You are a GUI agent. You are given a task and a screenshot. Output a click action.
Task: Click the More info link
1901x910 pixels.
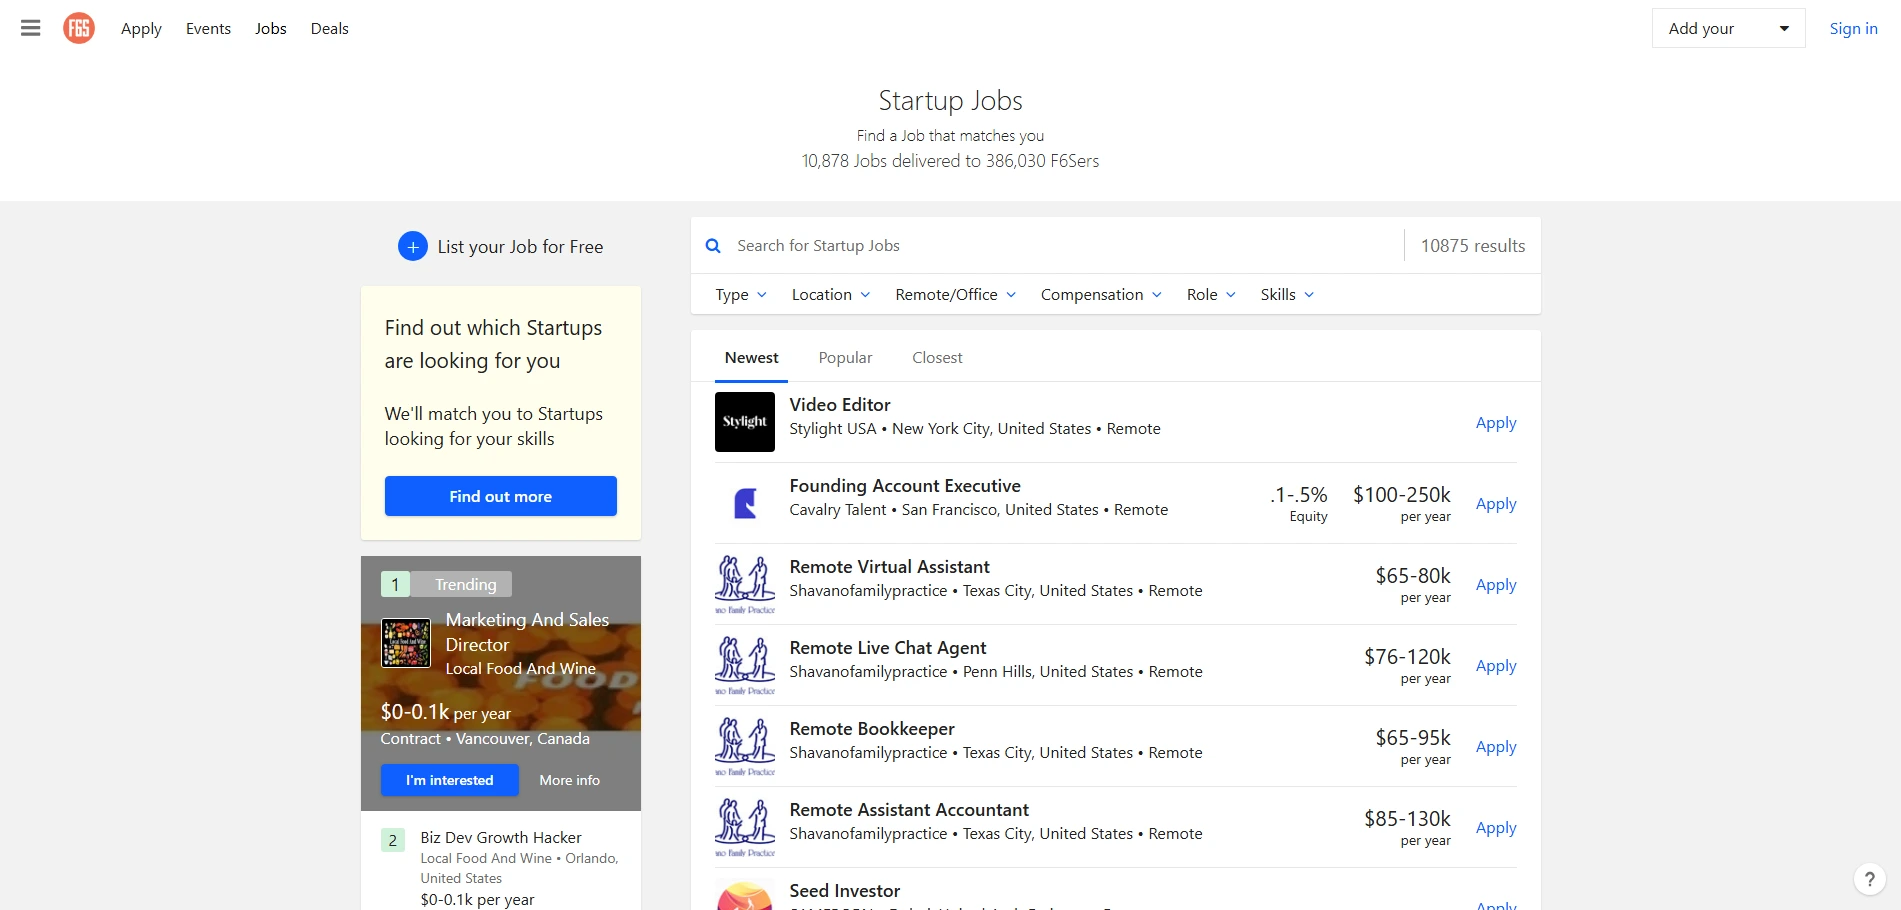point(570,780)
